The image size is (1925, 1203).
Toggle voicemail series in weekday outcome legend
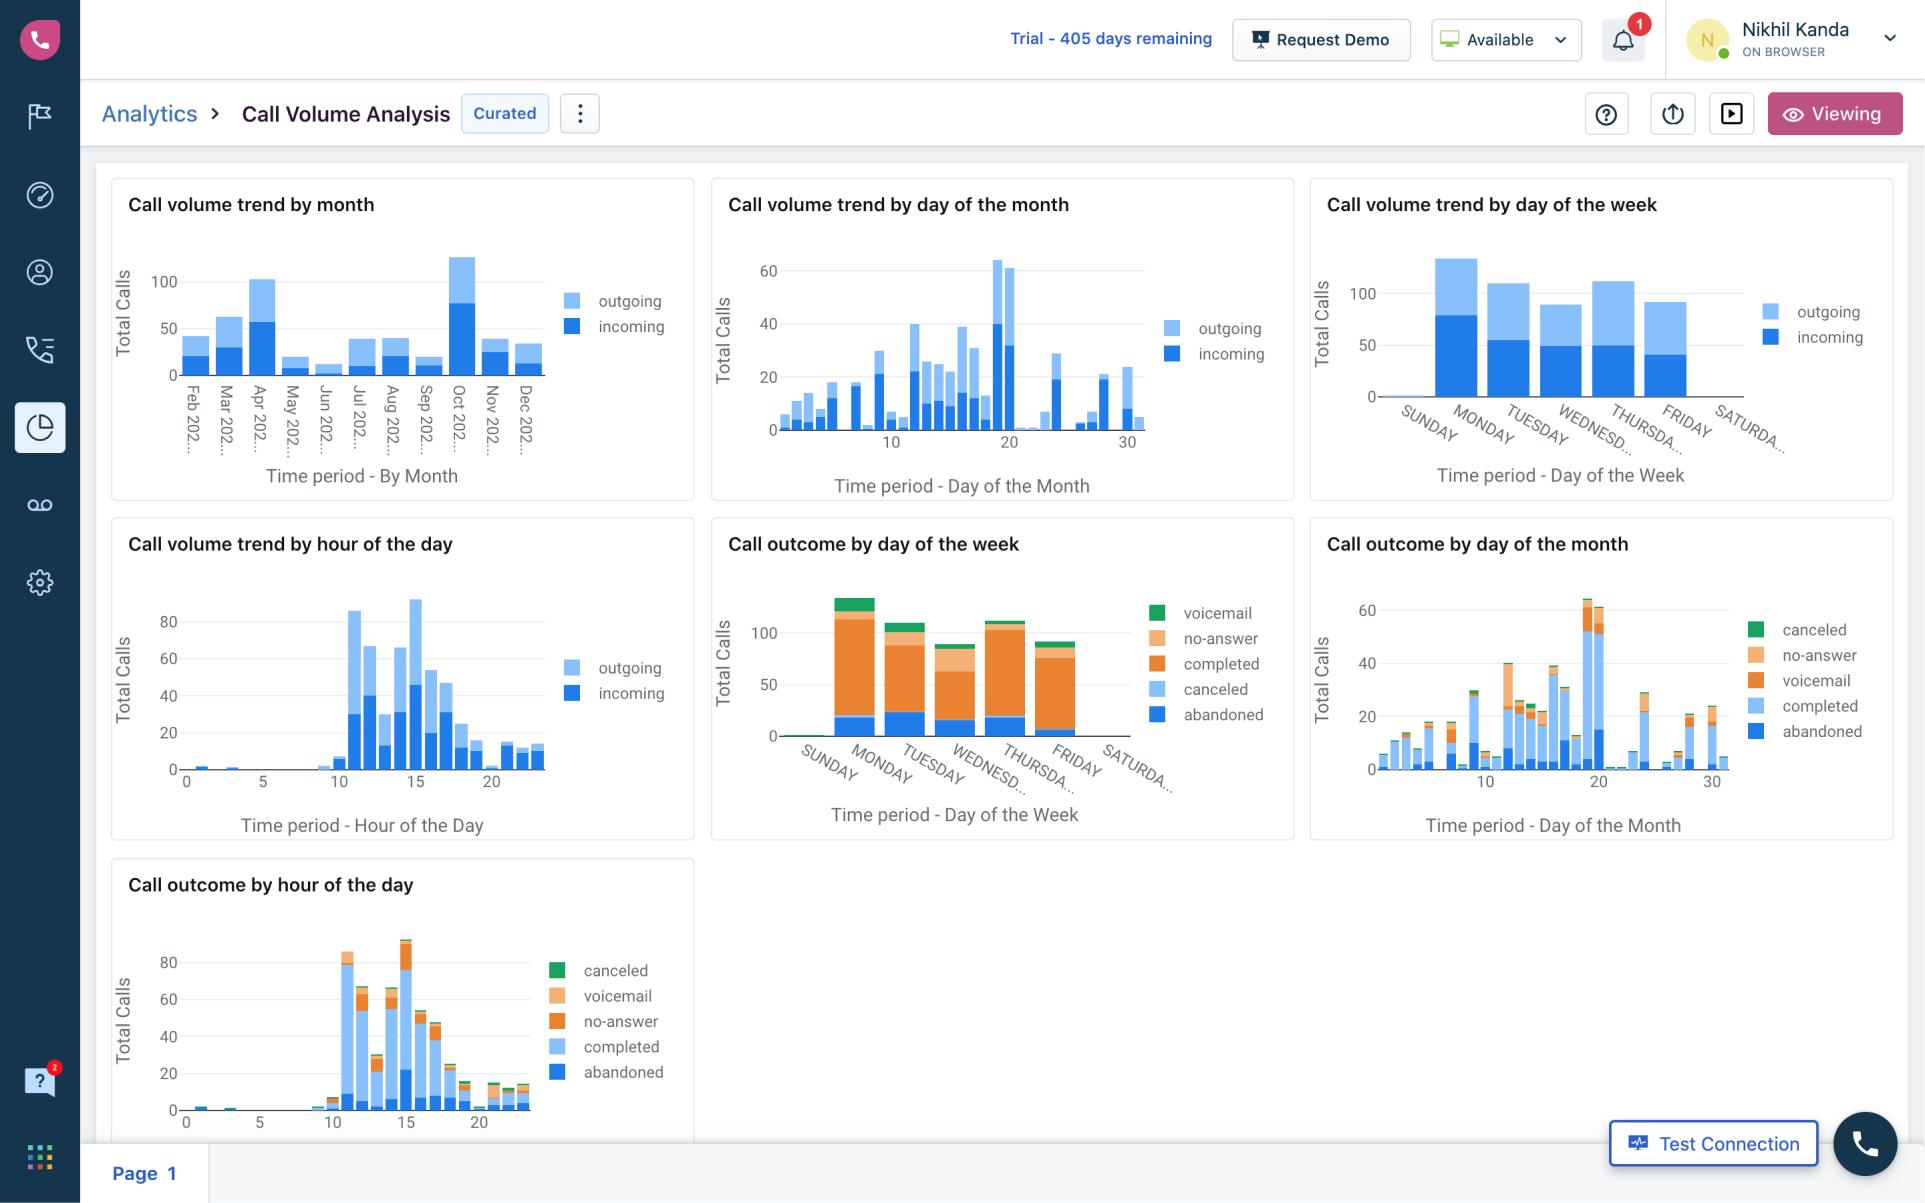(x=1216, y=613)
